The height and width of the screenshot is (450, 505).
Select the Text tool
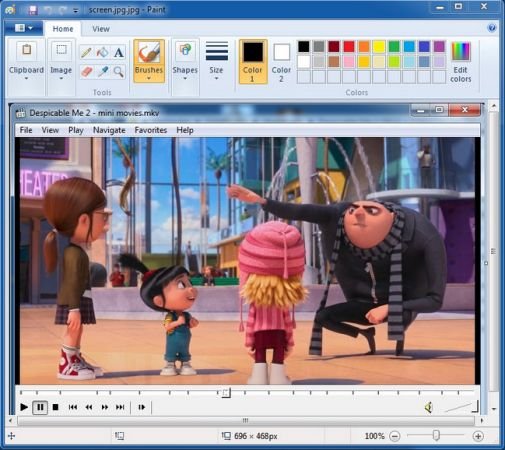point(119,53)
